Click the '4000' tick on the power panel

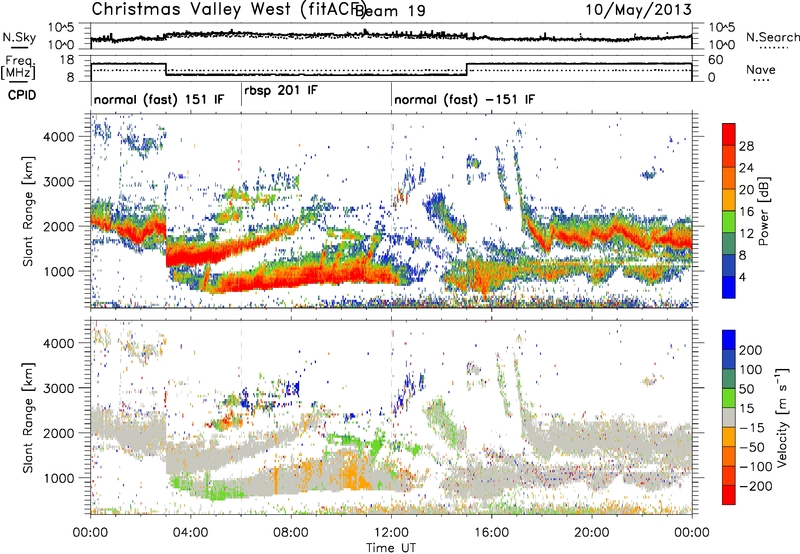point(58,137)
